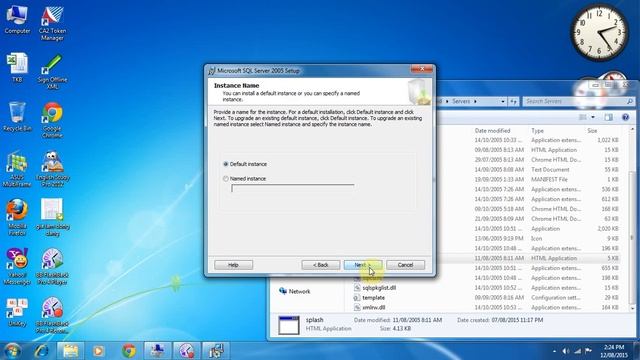
Task: Launch Internet Explorer from the taskbar
Action: pyautogui.click(x=41, y=351)
